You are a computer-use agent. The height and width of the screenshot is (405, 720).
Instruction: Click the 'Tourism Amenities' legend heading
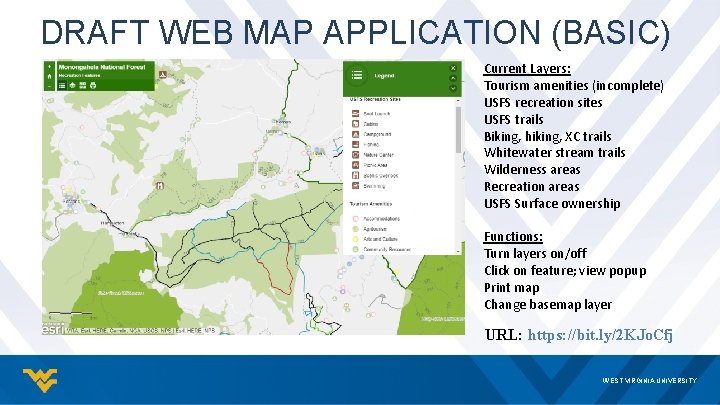(371, 204)
